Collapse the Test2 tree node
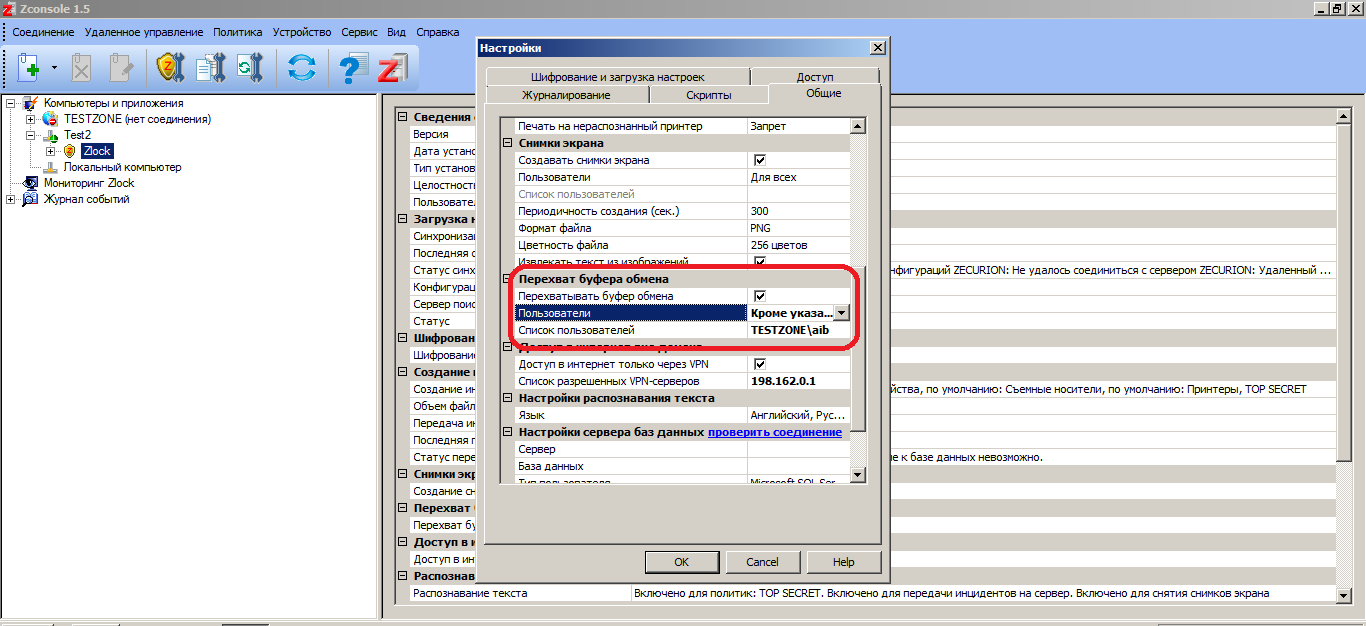 click(x=31, y=135)
